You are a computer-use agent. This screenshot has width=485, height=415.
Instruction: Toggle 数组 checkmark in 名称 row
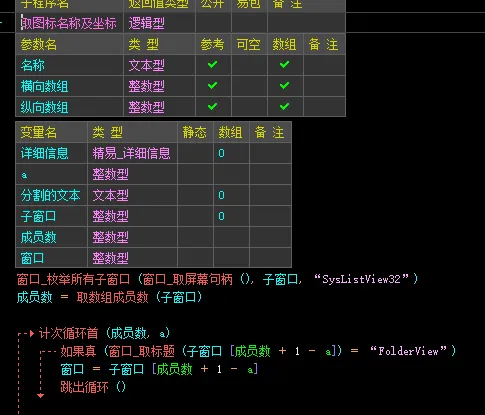coord(284,65)
